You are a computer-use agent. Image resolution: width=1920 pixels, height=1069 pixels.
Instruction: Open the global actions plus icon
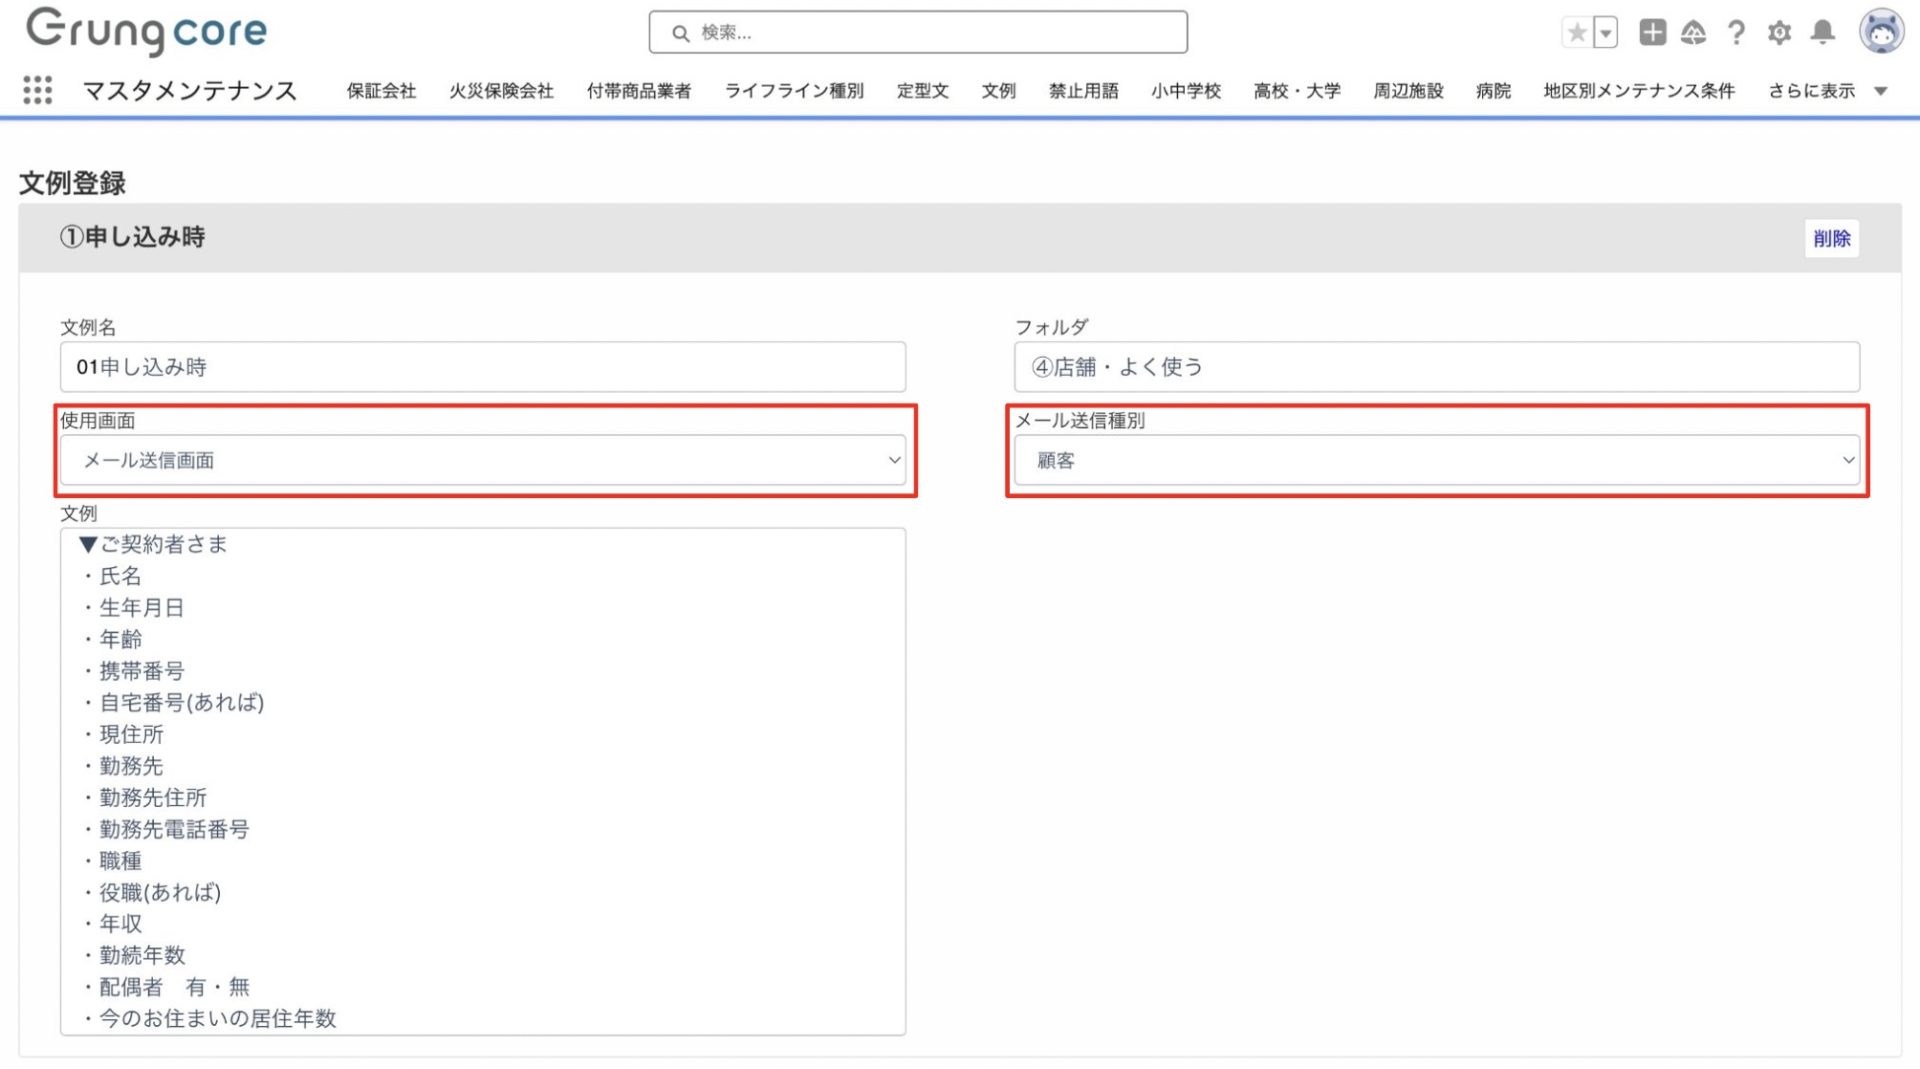coord(1652,33)
